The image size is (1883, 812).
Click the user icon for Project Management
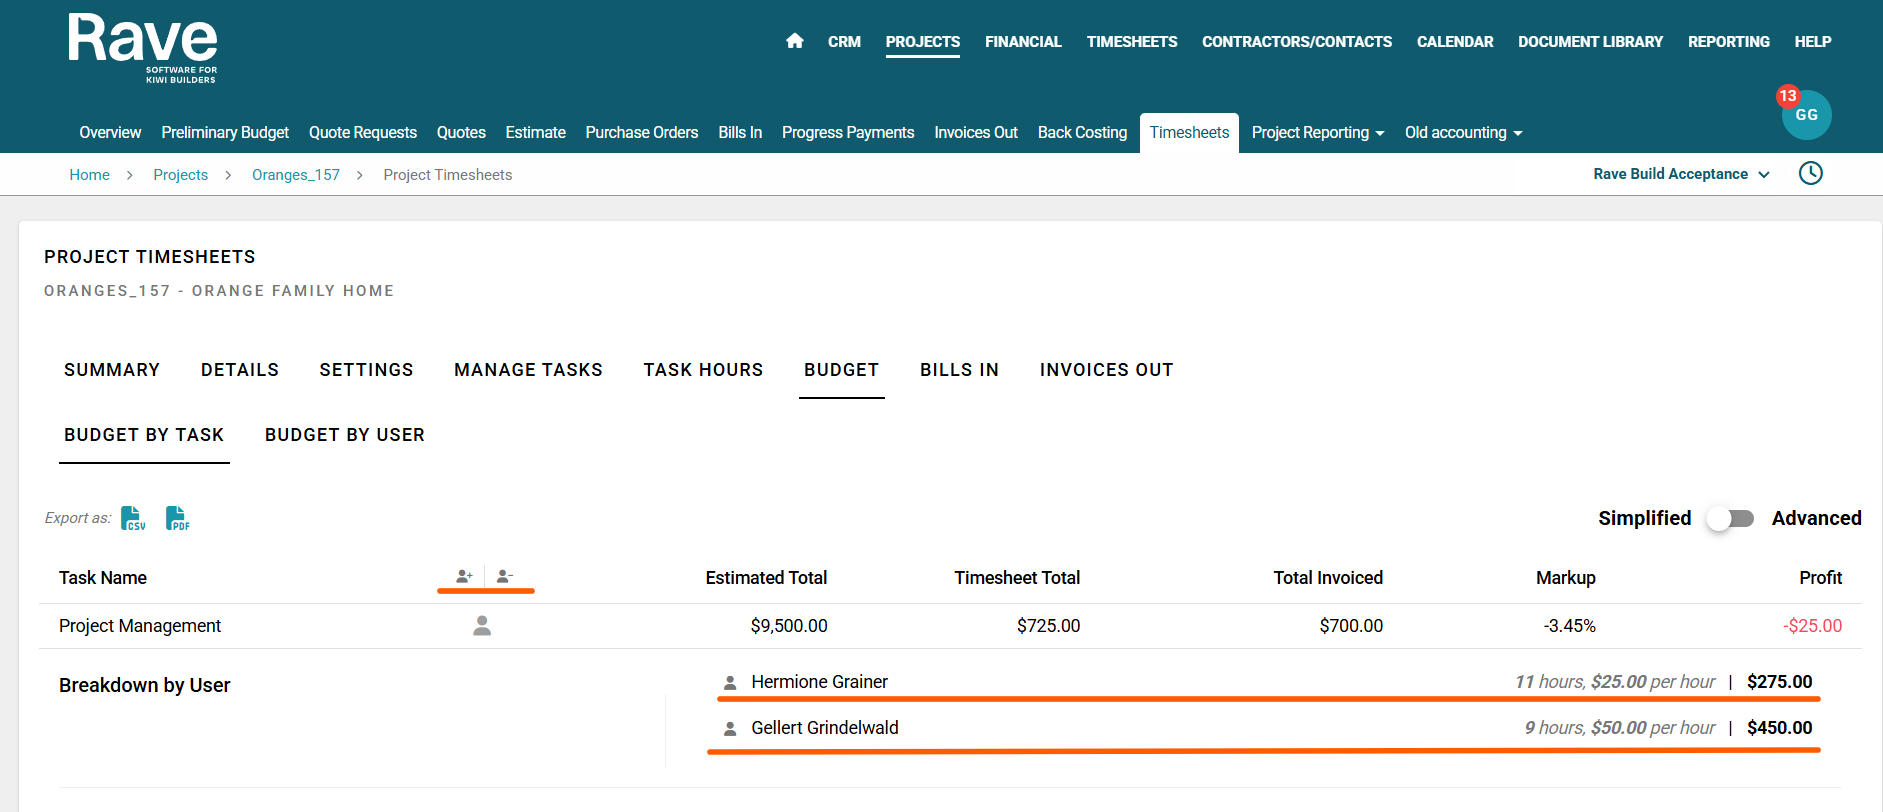click(x=482, y=626)
